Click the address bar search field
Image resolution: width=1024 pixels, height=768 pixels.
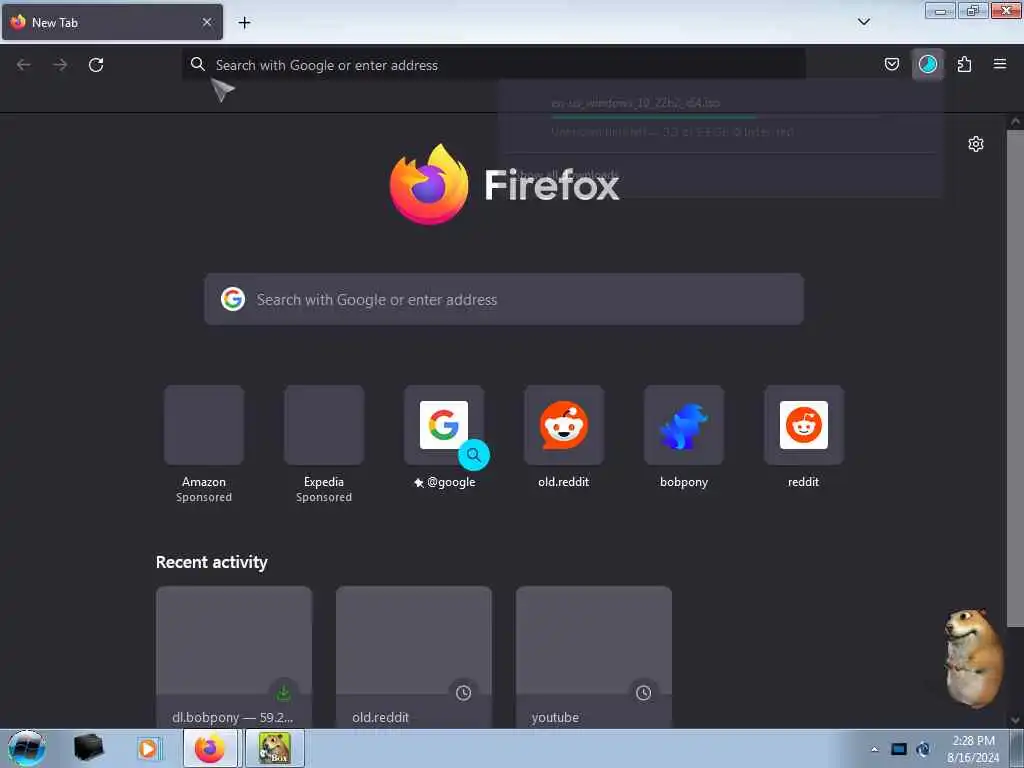pyautogui.click(x=493, y=65)
